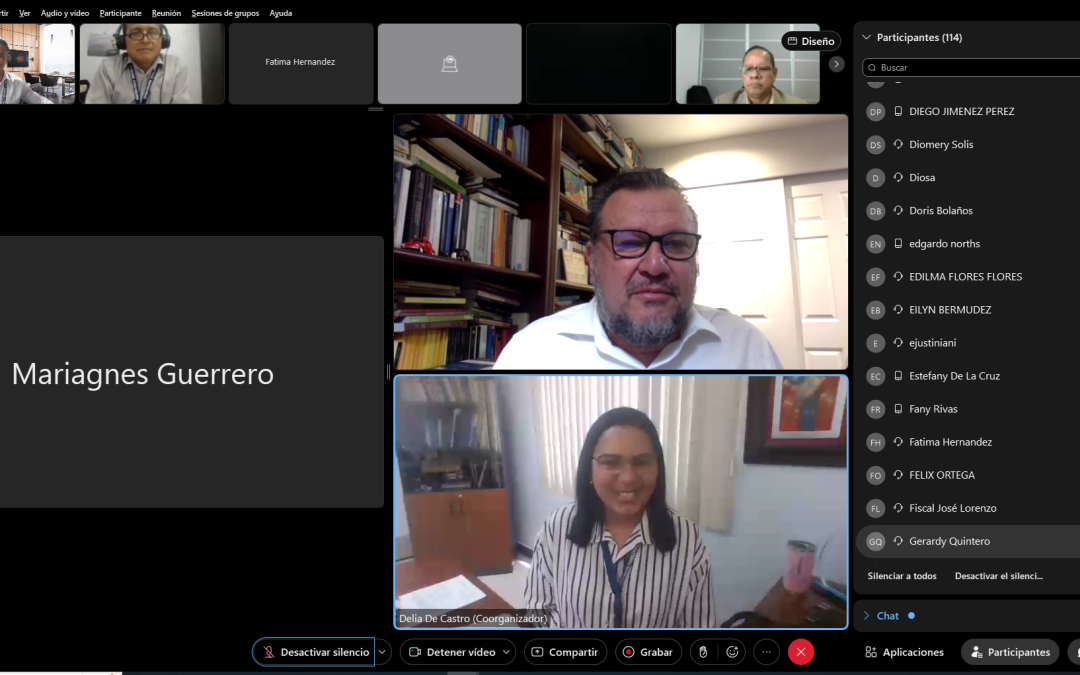Open the reactions emoji icon
Viewport: 1080px width, 675px height.
tap(732, 651)
